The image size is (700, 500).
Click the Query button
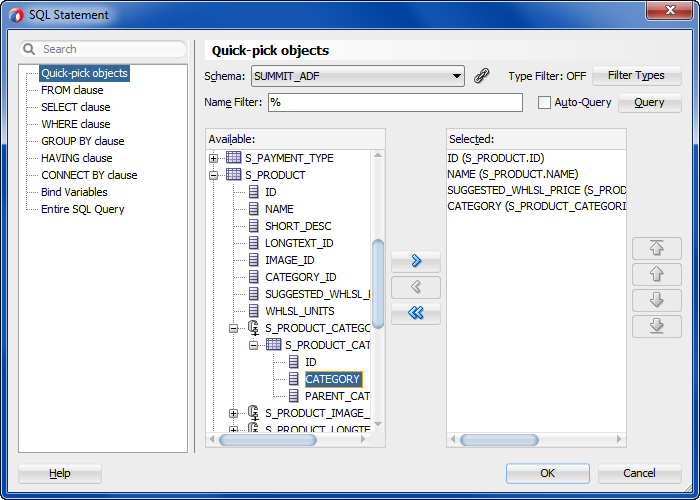(650, 102)
